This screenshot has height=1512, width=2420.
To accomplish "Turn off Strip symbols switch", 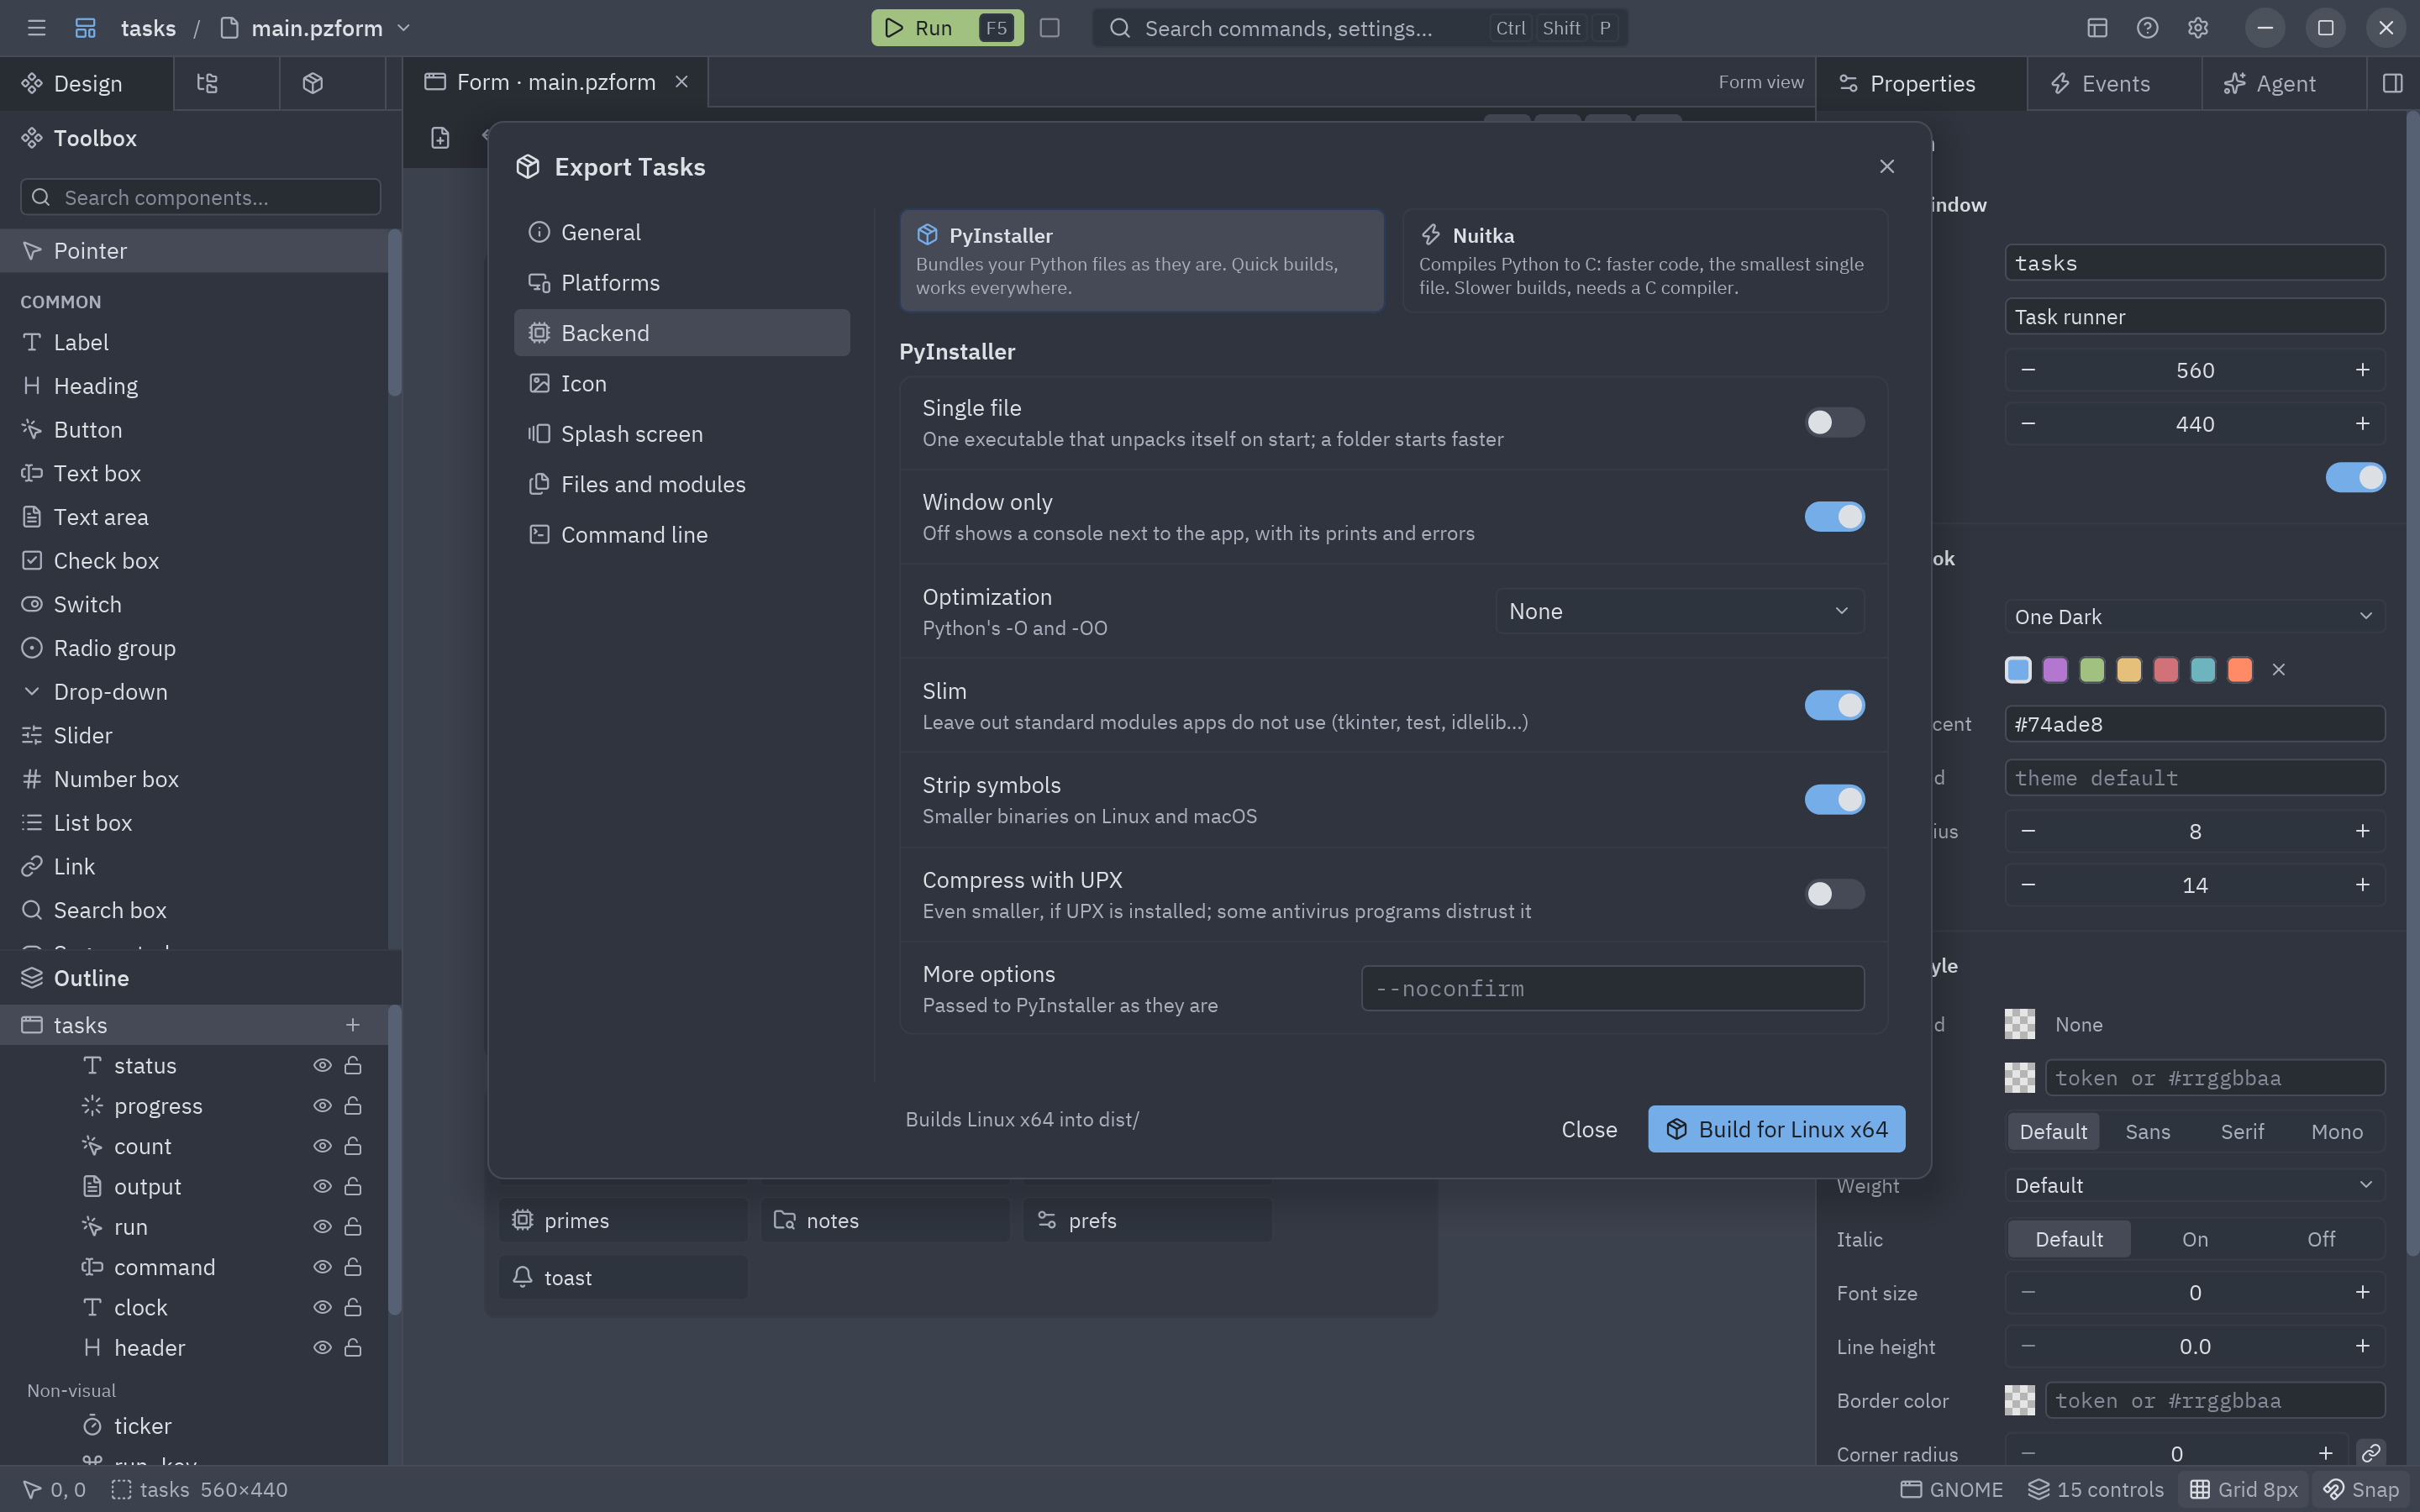I will click(x=1834, y=800).
